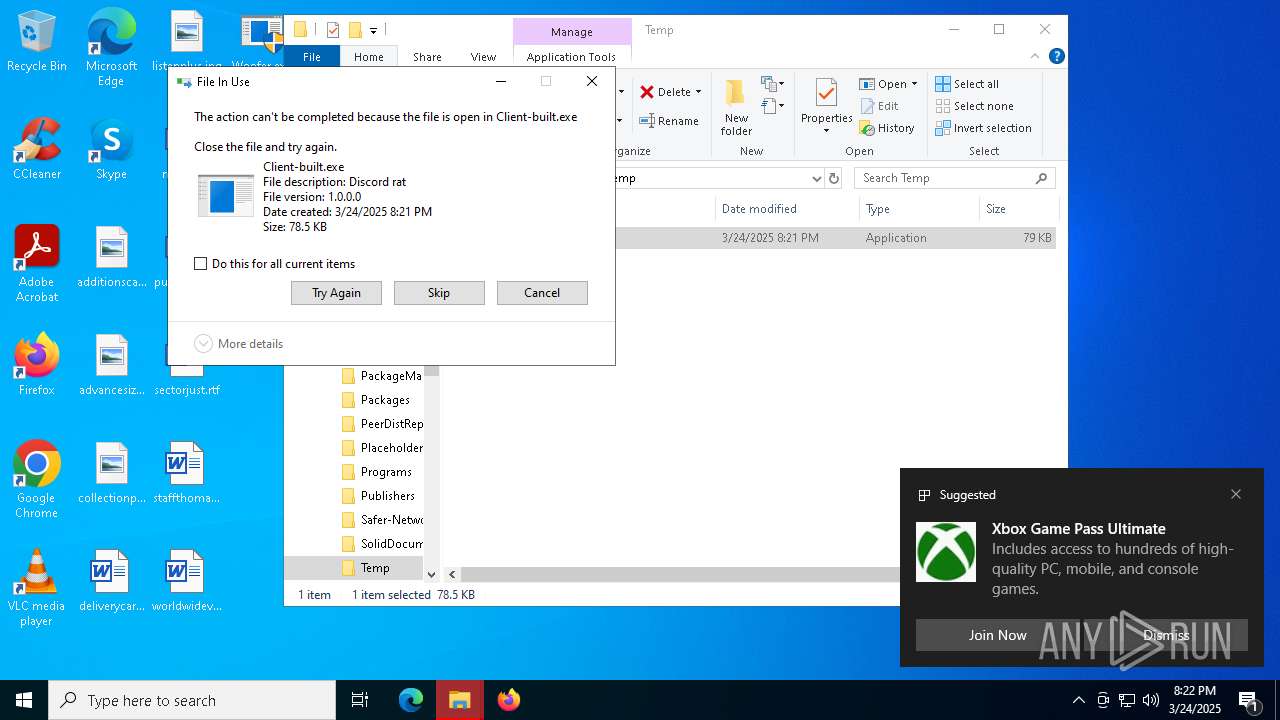Open Explorer Help question mark icon
The width and height of the screenshot is (1280, 720).
pyautogui.click(x=1056, y=56)
